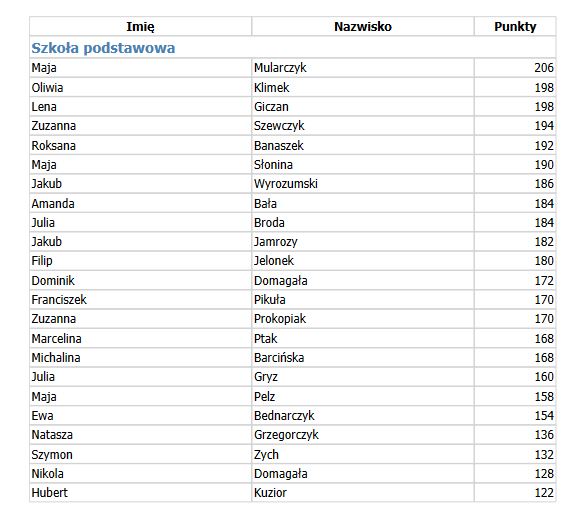Click the Imię column header
Viewport: 583px width, 524px height.
pos(140,26)
